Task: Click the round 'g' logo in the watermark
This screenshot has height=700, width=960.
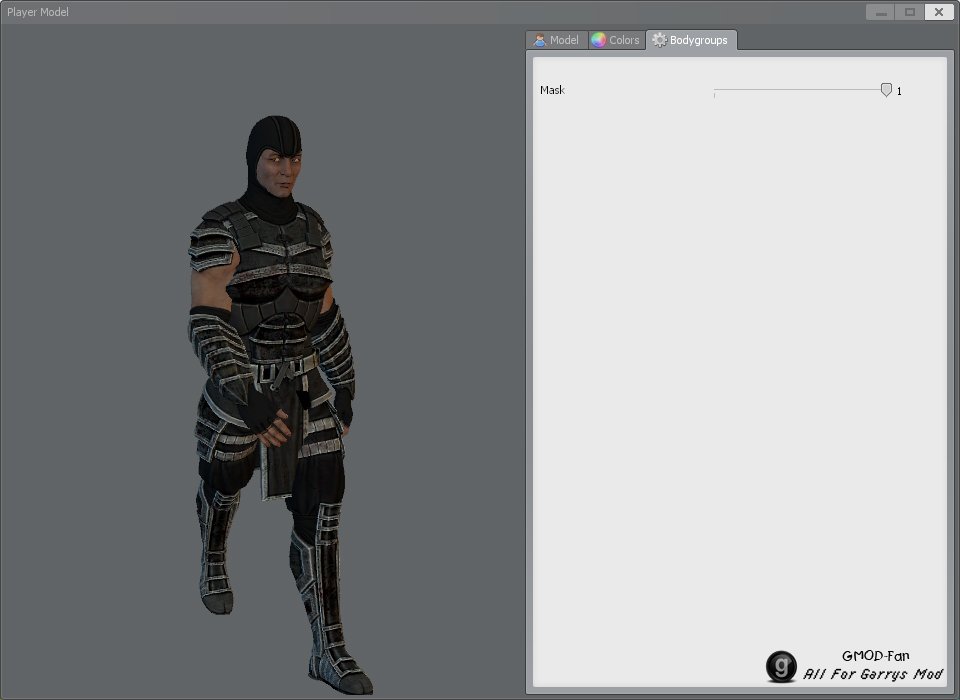Action: tap(781, 666)
